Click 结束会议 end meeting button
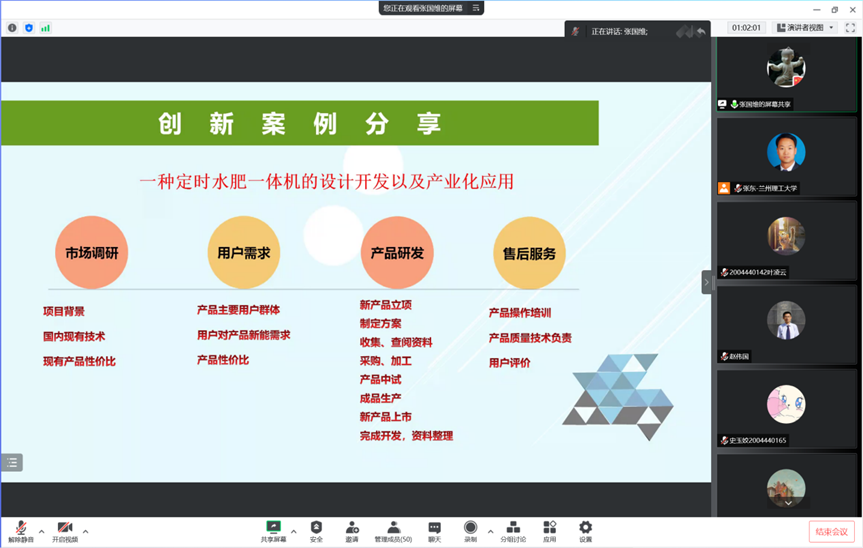Viewport: 863px width, 548px height. click(831, 532)
